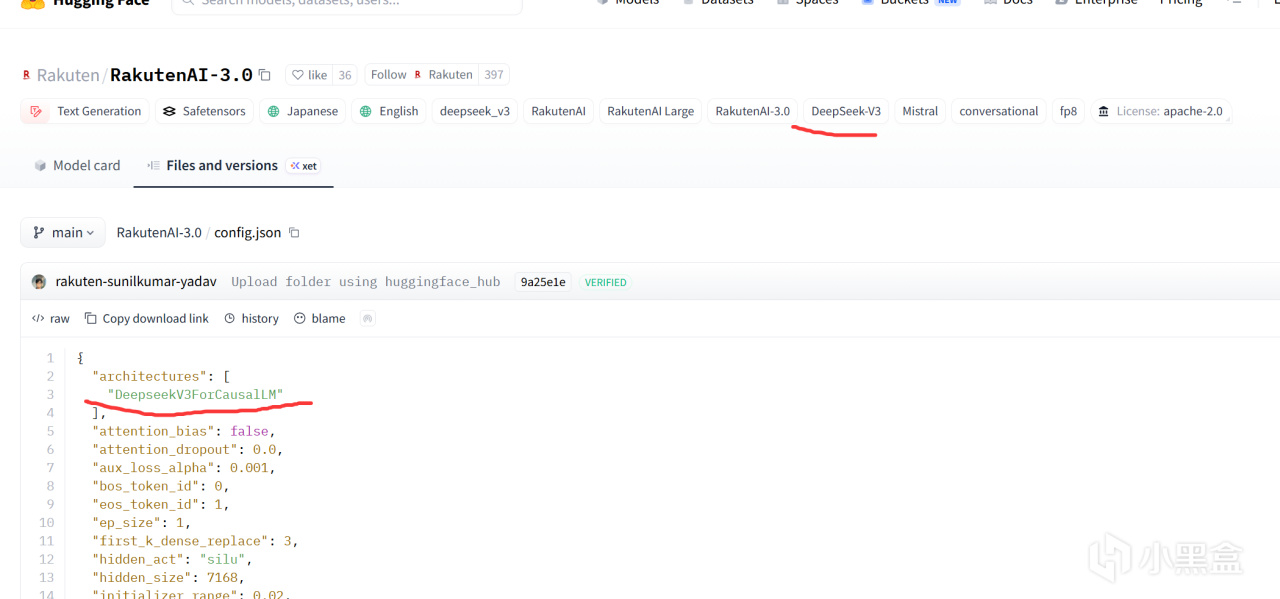The width and height of the screenshot is (1280, 599).
Task: Click the Mistral tag
Action: pyautogui.click(x=920, y=111)
